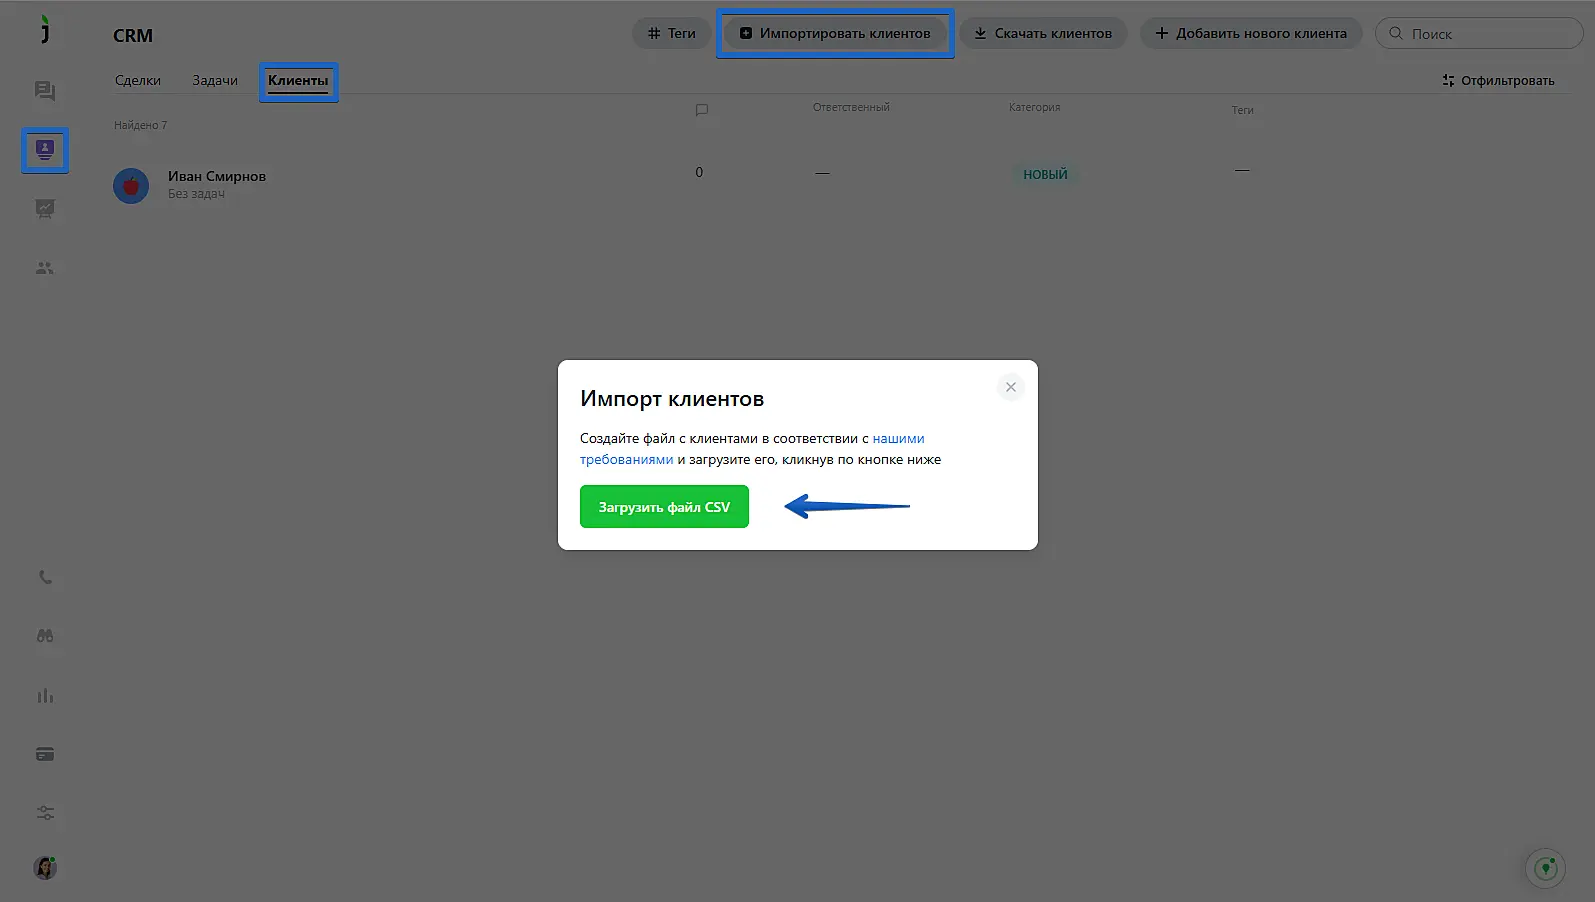1595x902 pixels.
Task: Open the нашими требованиями link
Action: tap(898, 438)
